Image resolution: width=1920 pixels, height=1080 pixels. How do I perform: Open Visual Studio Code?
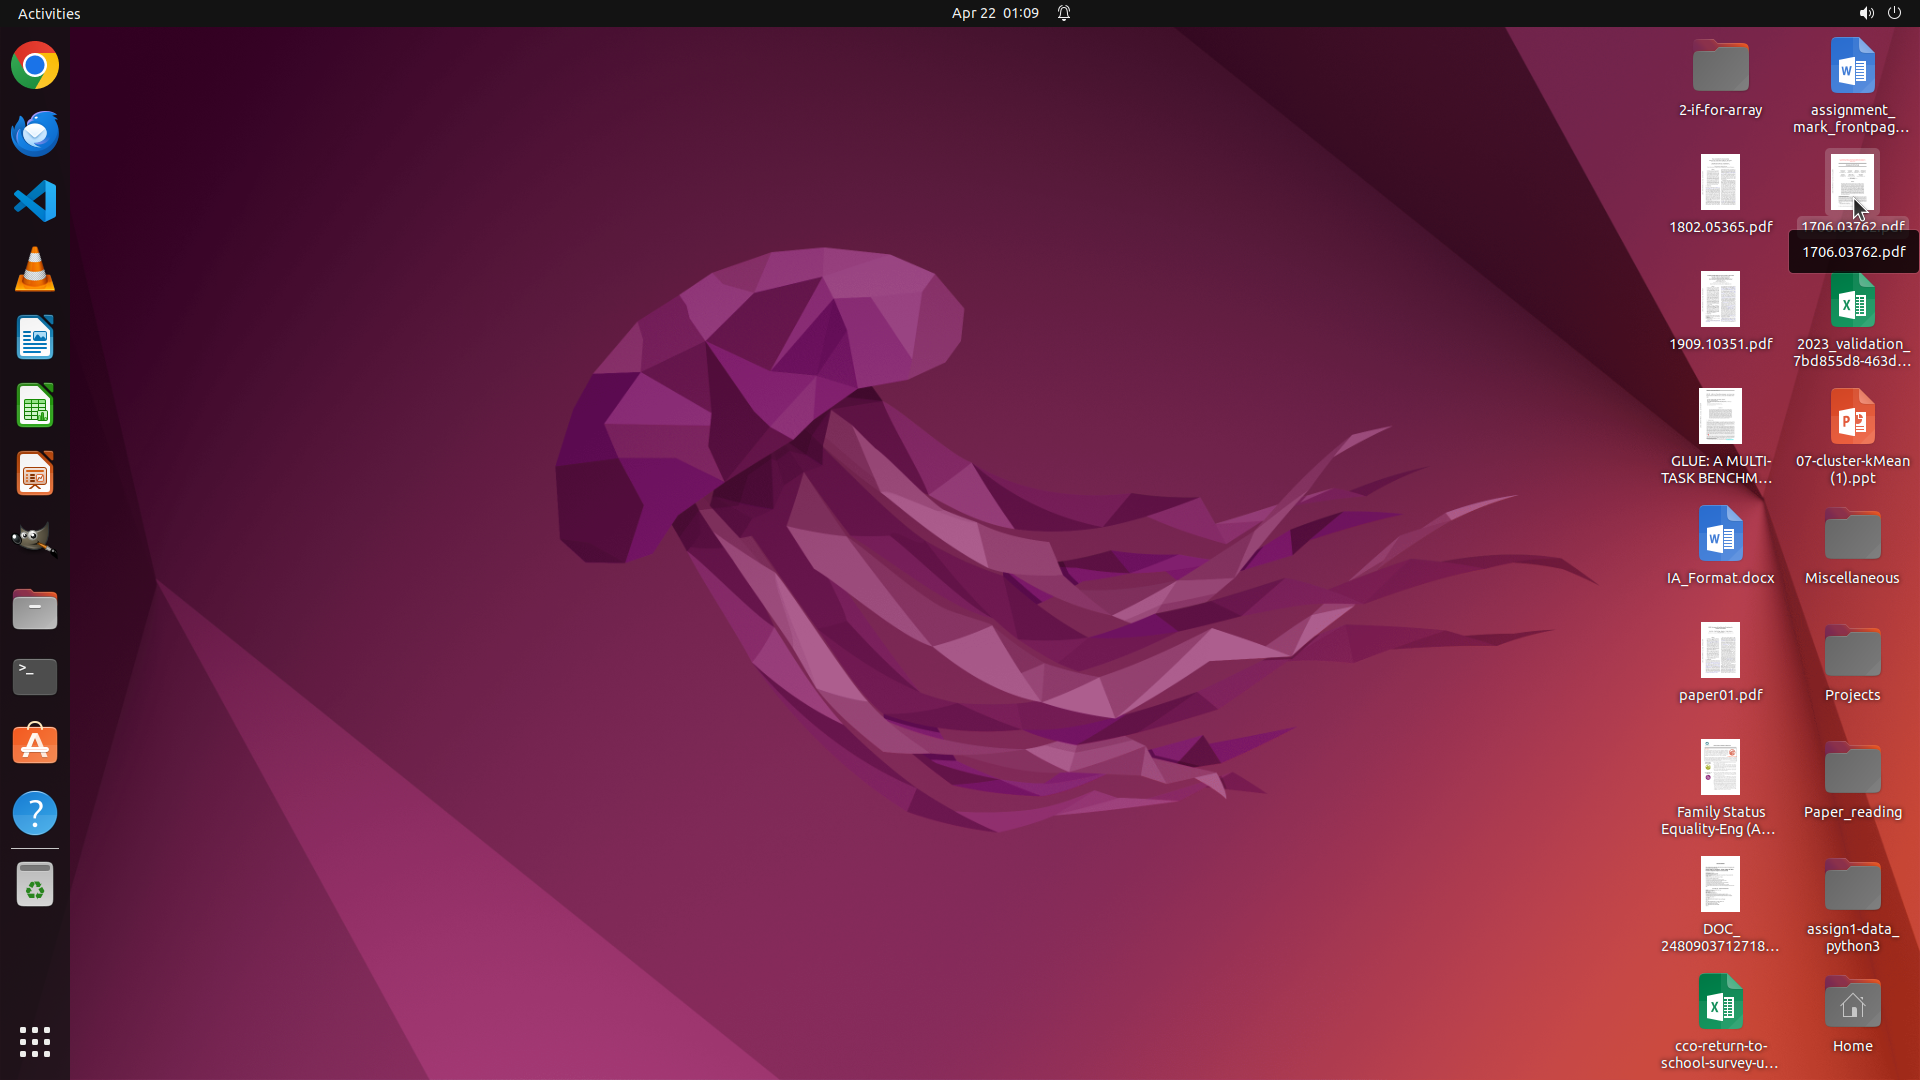[x=35, y=201]
